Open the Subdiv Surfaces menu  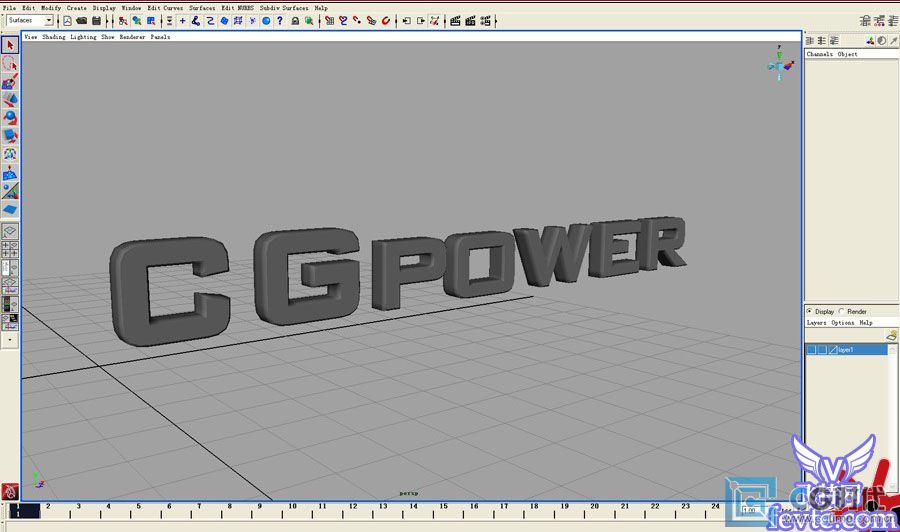point(284,8)
